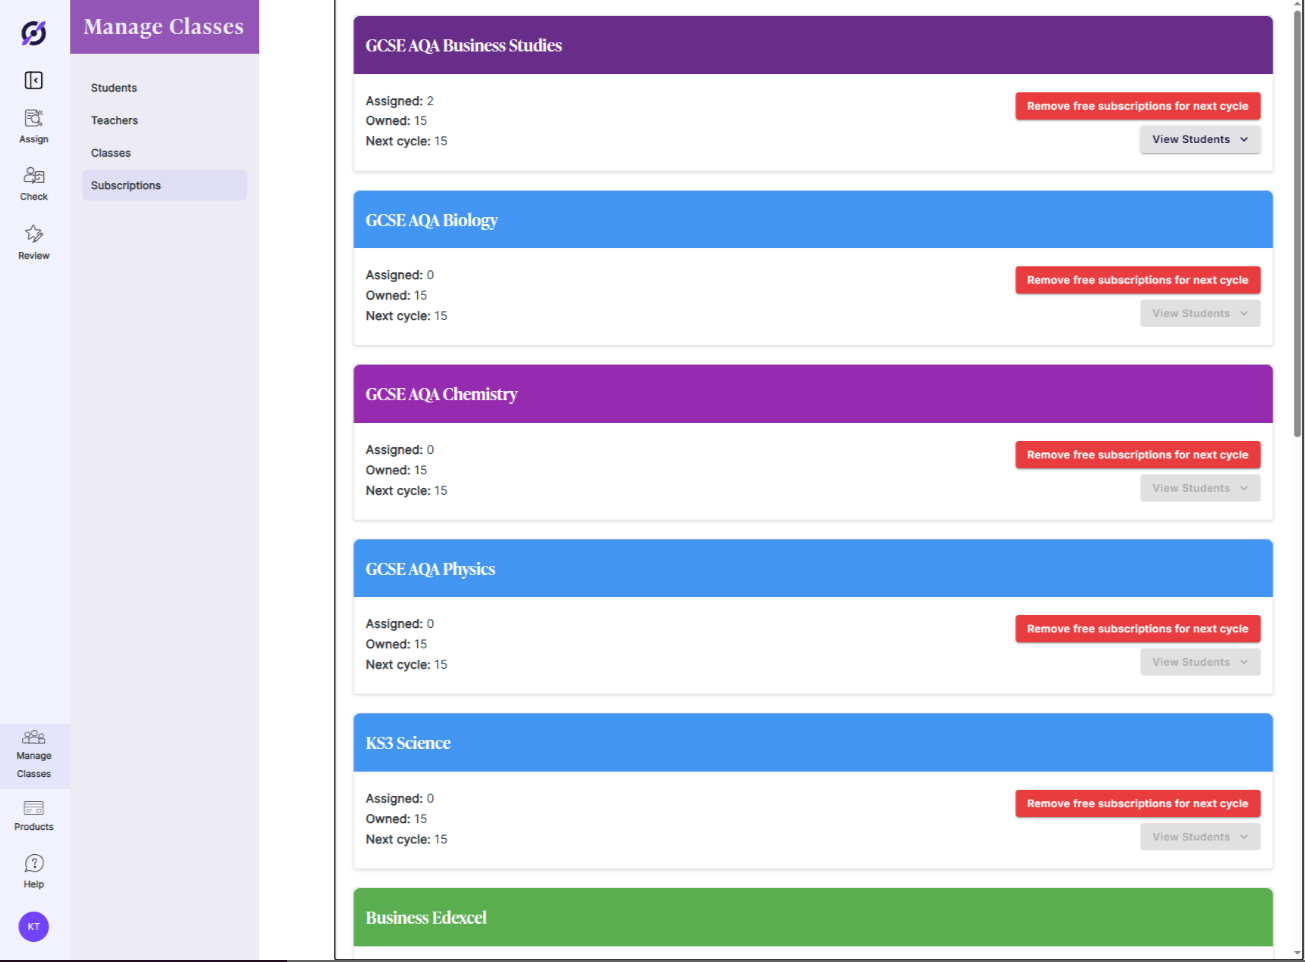Collapse the sidebar panel icon

(x=34, y=80)
